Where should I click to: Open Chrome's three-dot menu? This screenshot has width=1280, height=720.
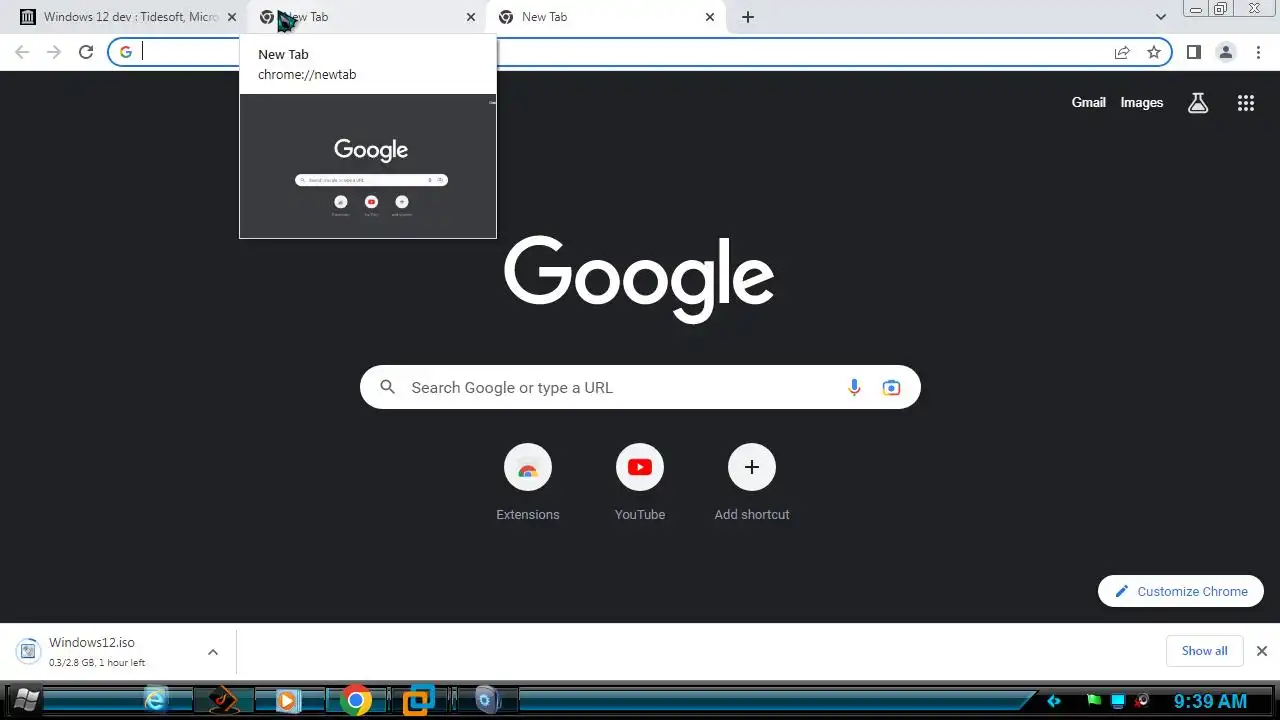pos(1258,52)
